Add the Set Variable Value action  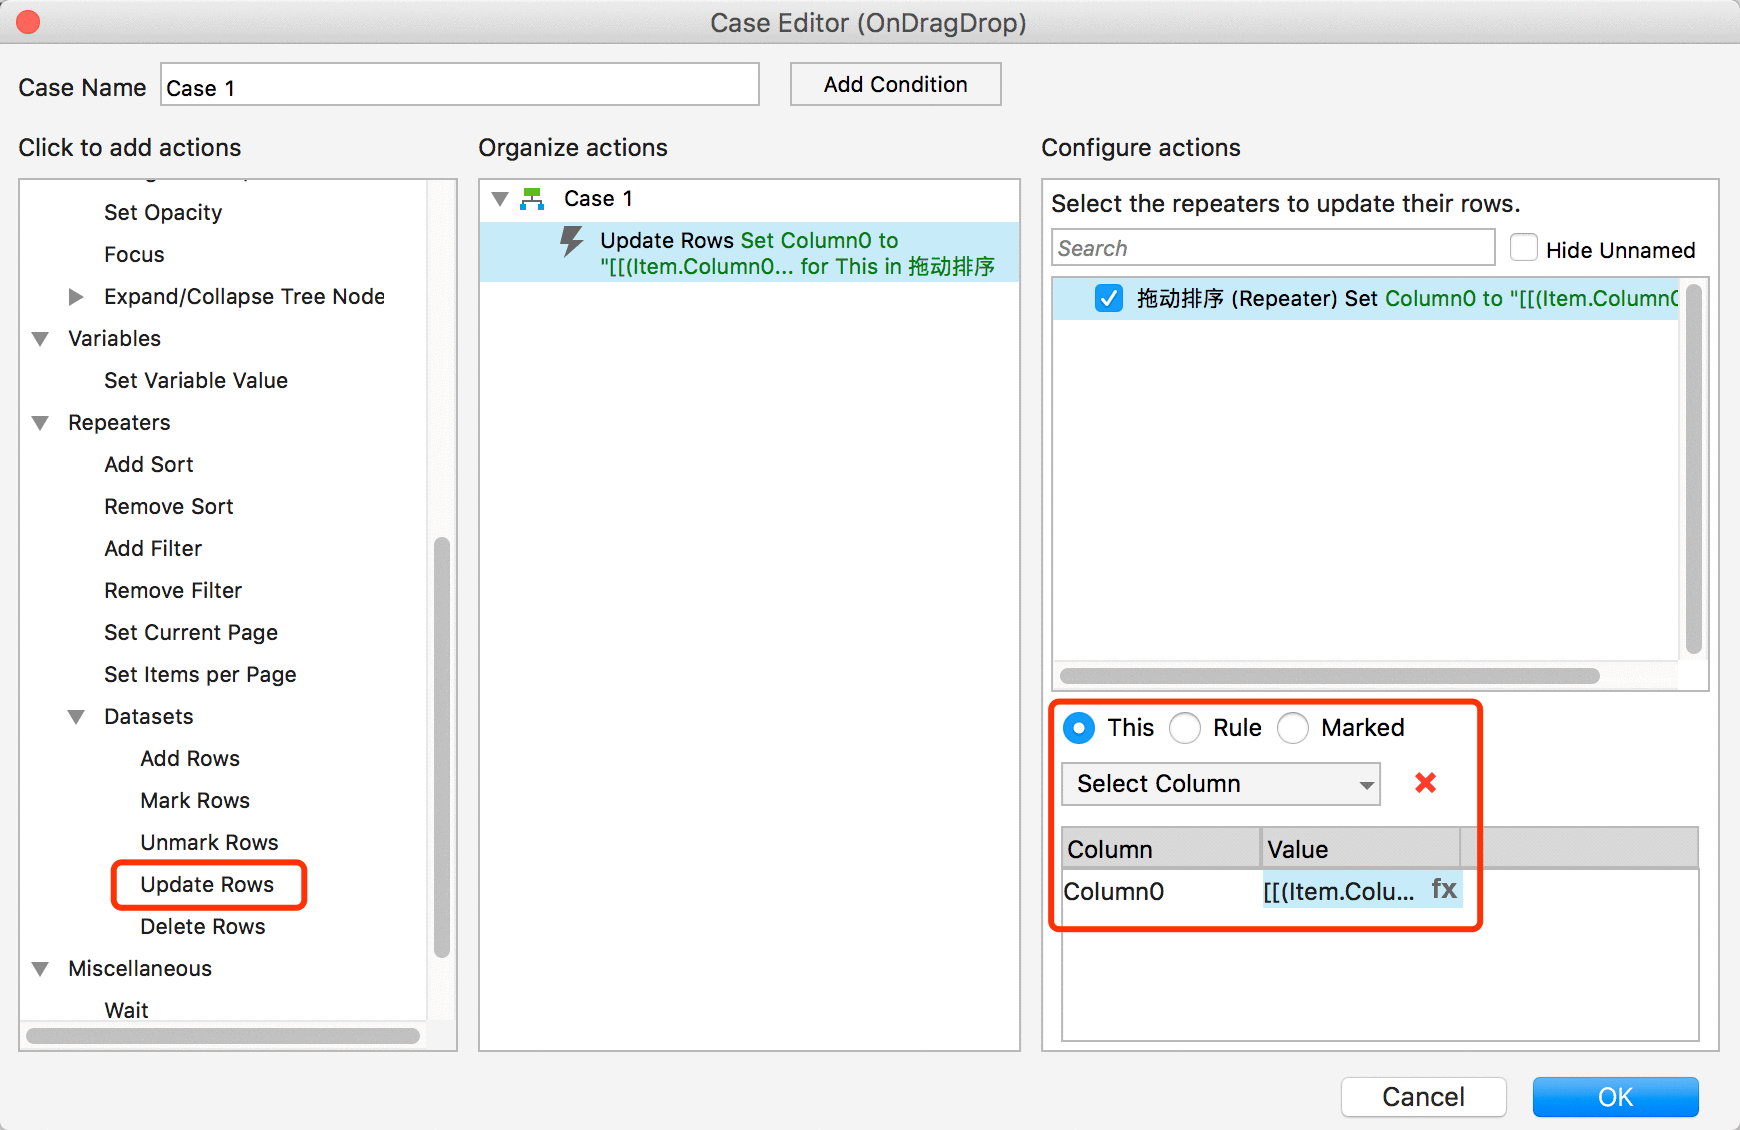tap(196, 381)
